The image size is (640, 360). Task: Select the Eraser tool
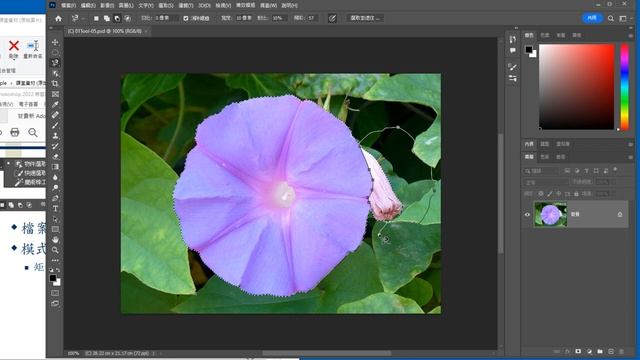[55, 157]
